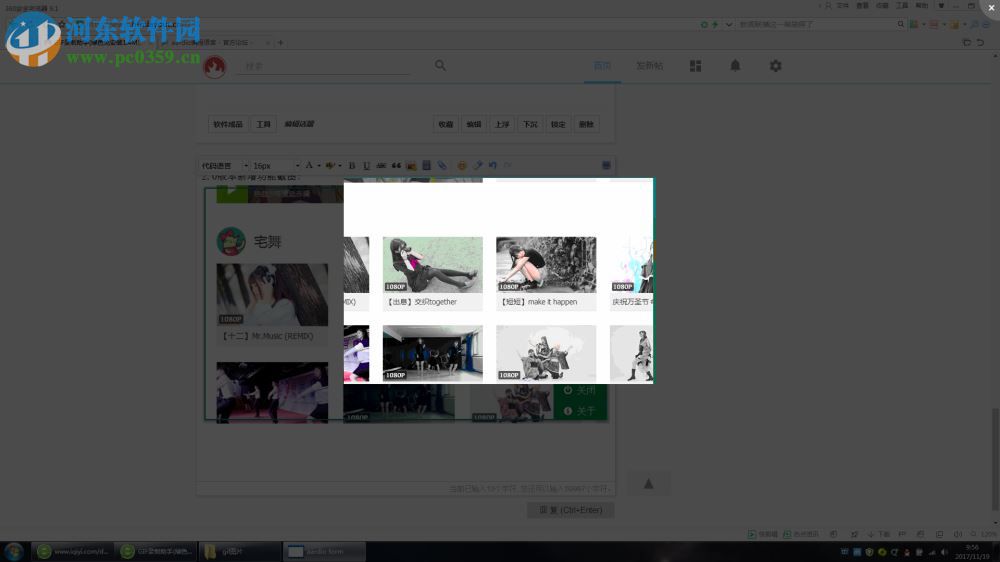Click the dance studio group thumbnail
This screenshot has width=1000, height=562.
point(432,353)
